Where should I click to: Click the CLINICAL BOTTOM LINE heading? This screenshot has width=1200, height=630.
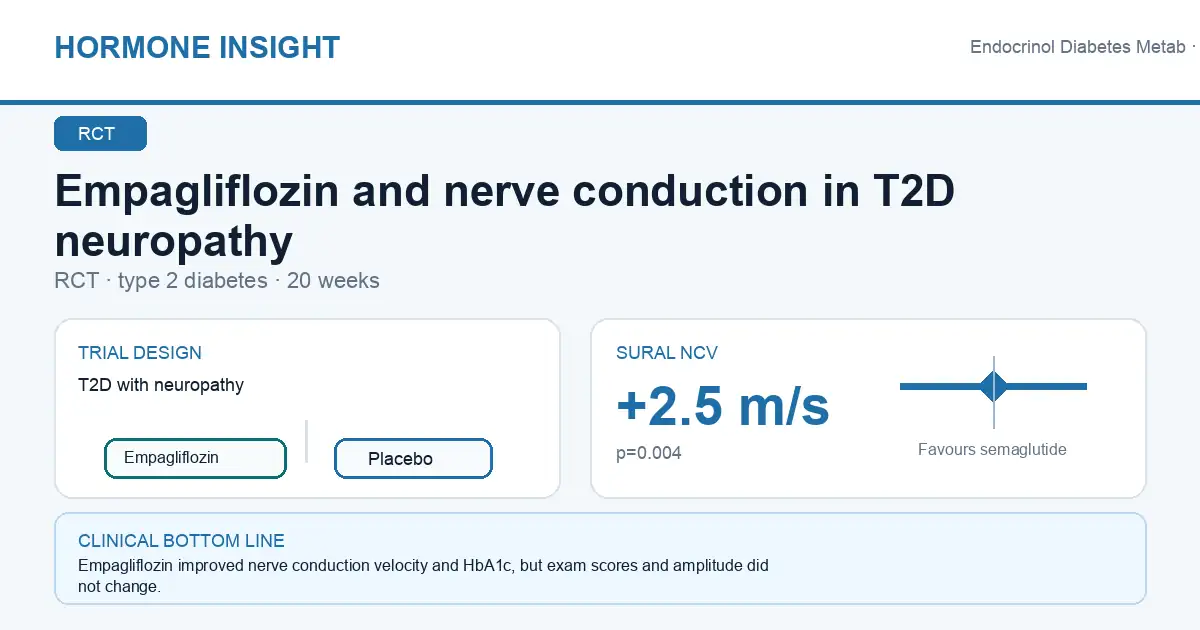(181, 541)
